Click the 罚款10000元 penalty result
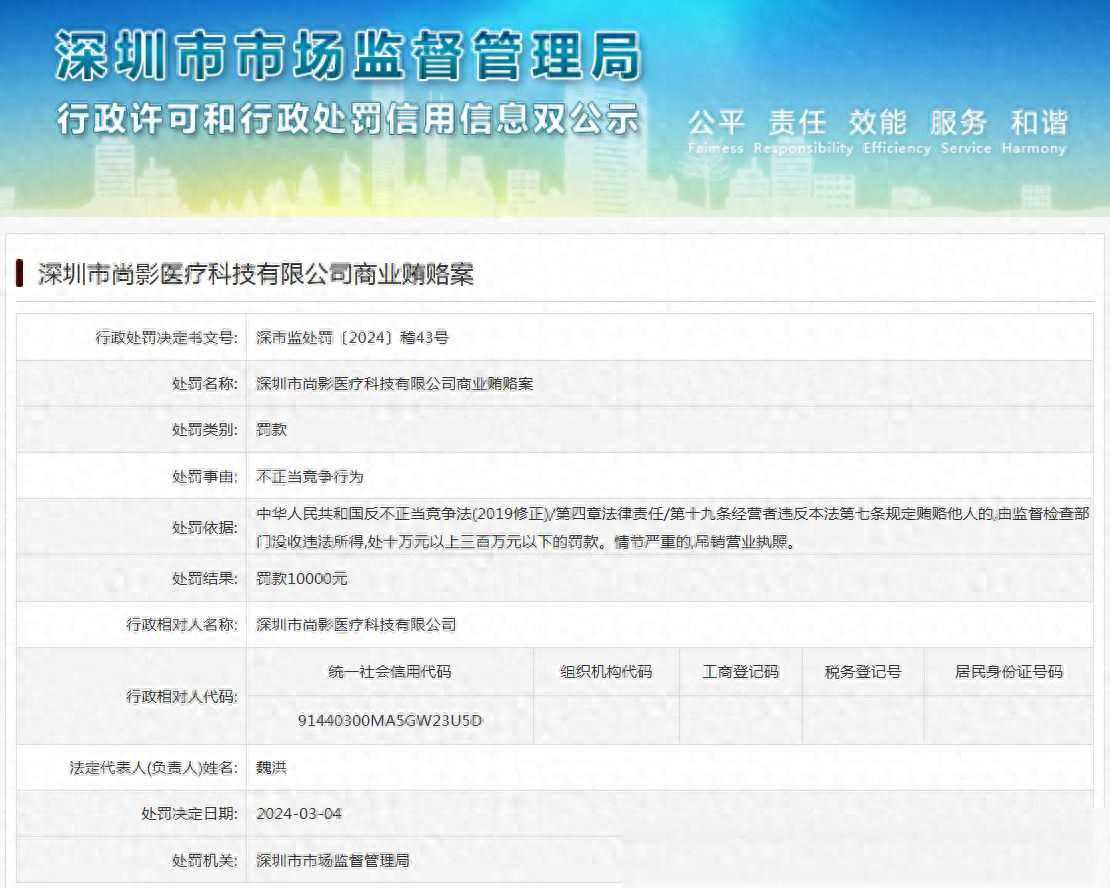Image resolution: width=1110 pixels, height=888 pixels. tap(302, 578)
